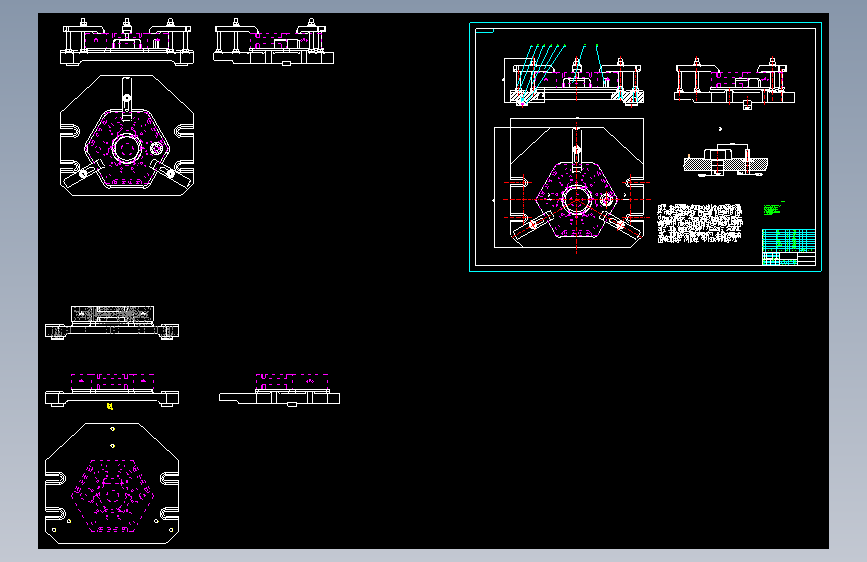Click the small circle right of the center bore

point(156,148)
